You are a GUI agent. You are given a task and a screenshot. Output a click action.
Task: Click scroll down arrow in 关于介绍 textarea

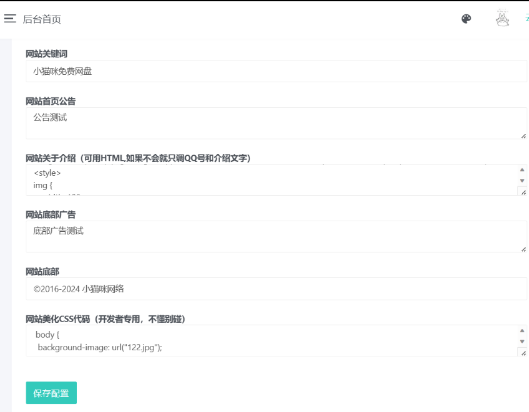point(522,181)
